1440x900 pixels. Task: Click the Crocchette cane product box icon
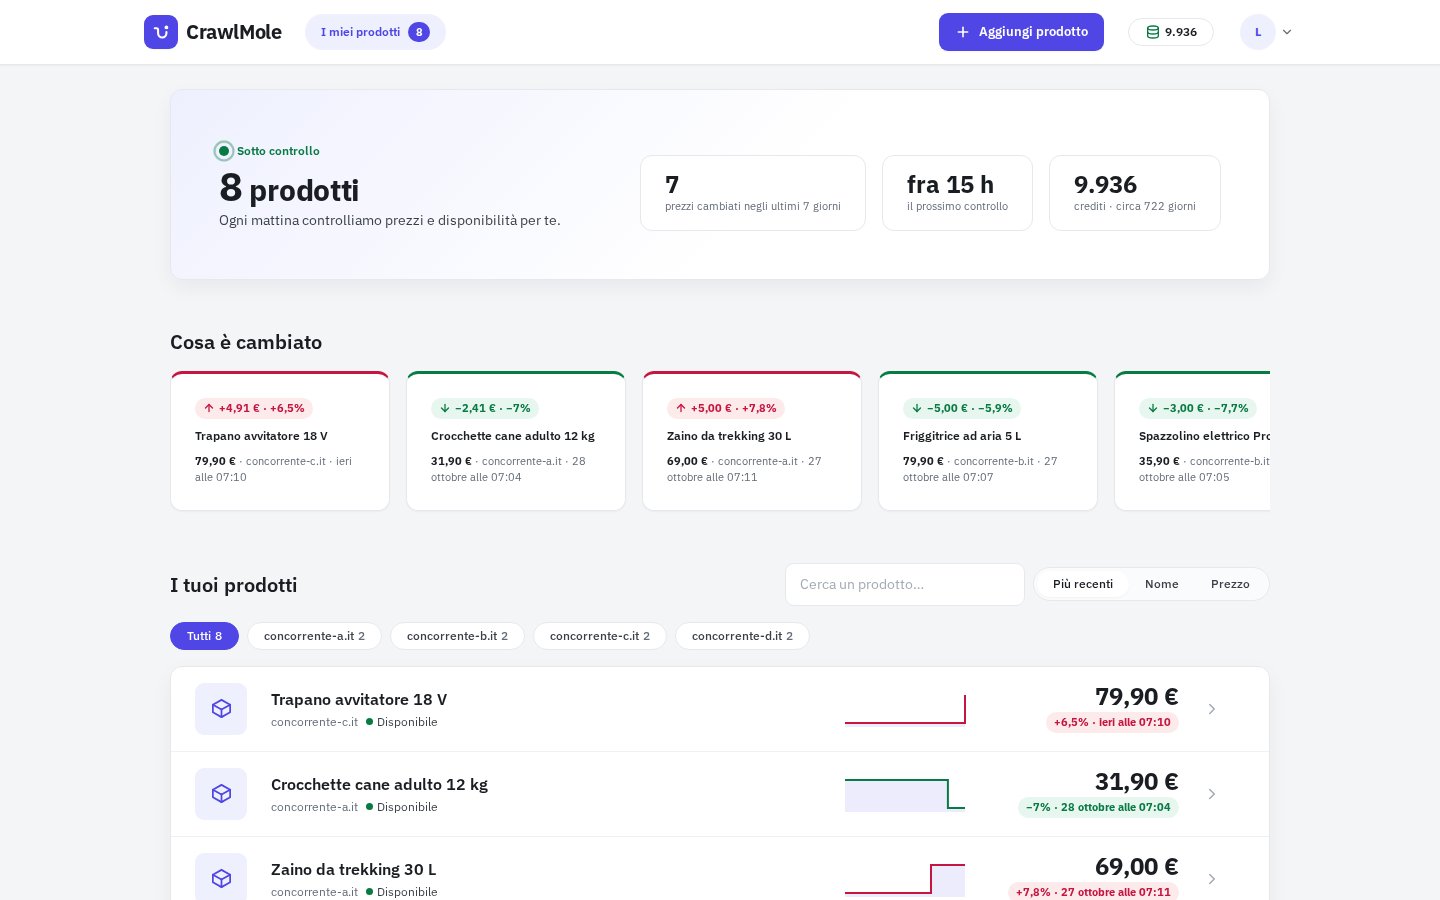221,794
